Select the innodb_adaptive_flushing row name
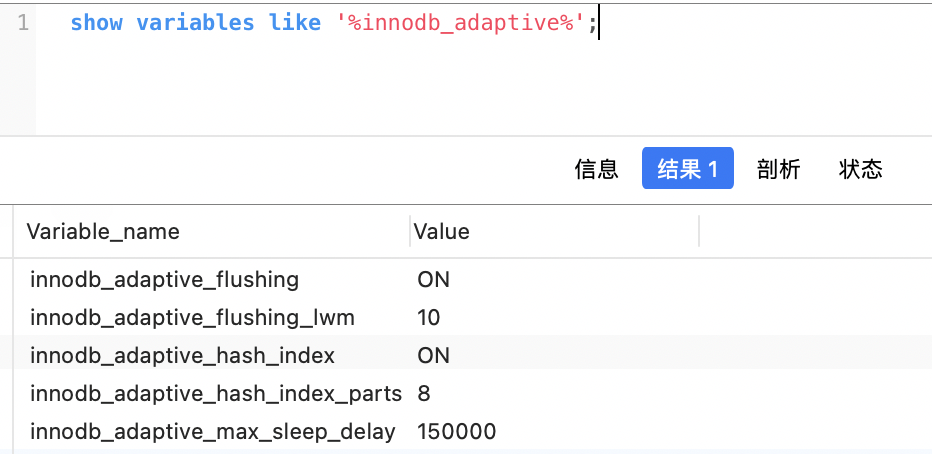The width and height of the screenshot is (932, 454). coord(164,279)
